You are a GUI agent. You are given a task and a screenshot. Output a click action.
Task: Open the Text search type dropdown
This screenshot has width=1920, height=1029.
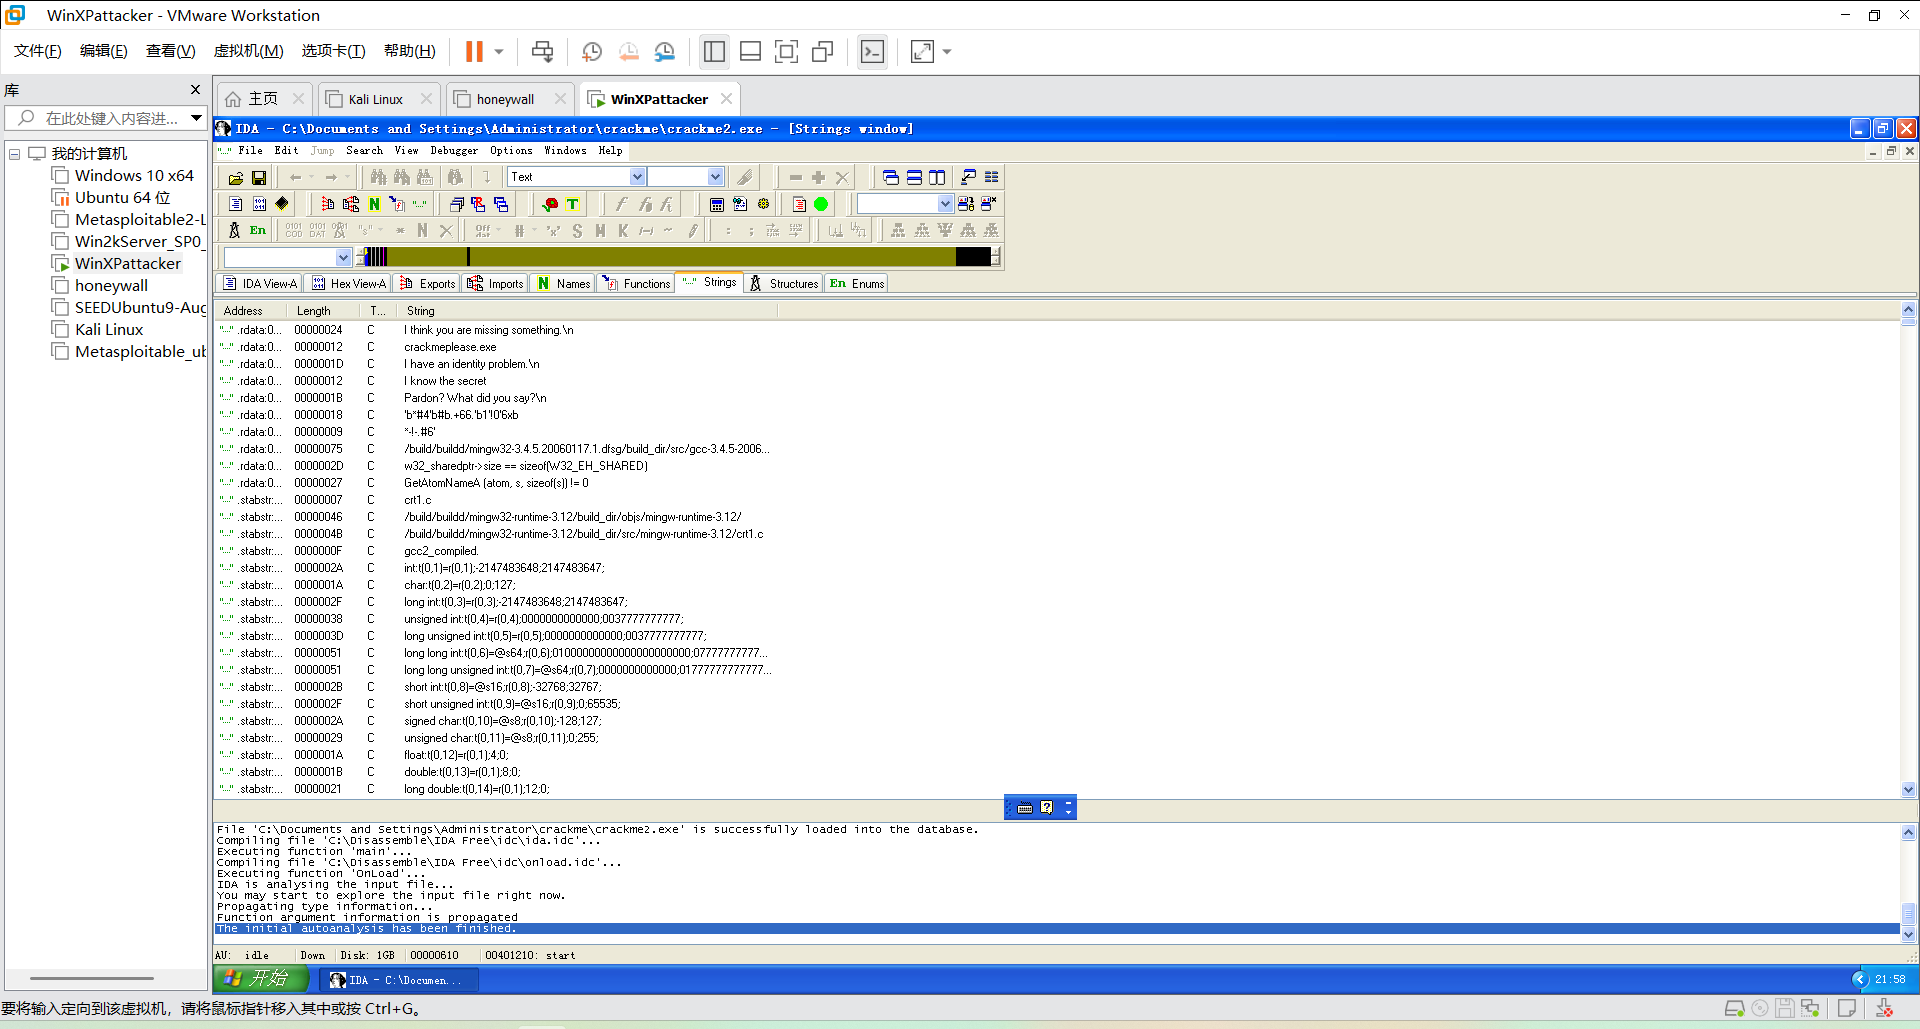[637, 177]
